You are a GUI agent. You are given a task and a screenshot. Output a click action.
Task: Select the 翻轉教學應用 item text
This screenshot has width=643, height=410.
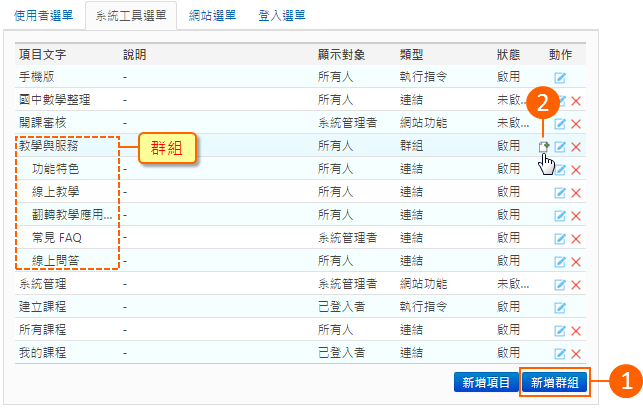pyautogui.click(x=72, y=215)
